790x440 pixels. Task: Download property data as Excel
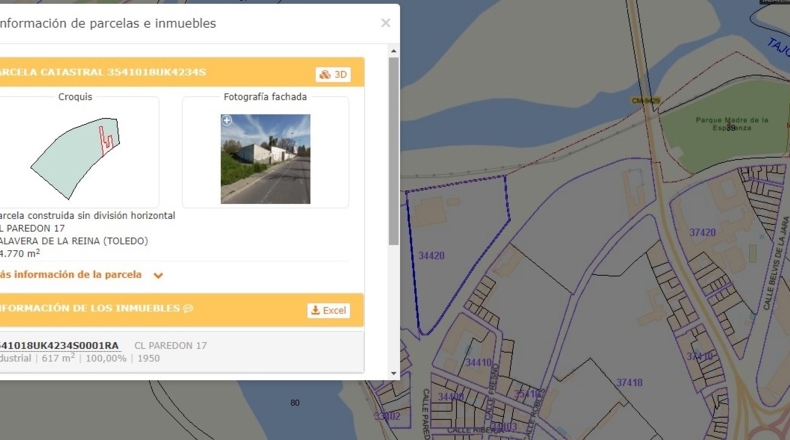point(328,310)
